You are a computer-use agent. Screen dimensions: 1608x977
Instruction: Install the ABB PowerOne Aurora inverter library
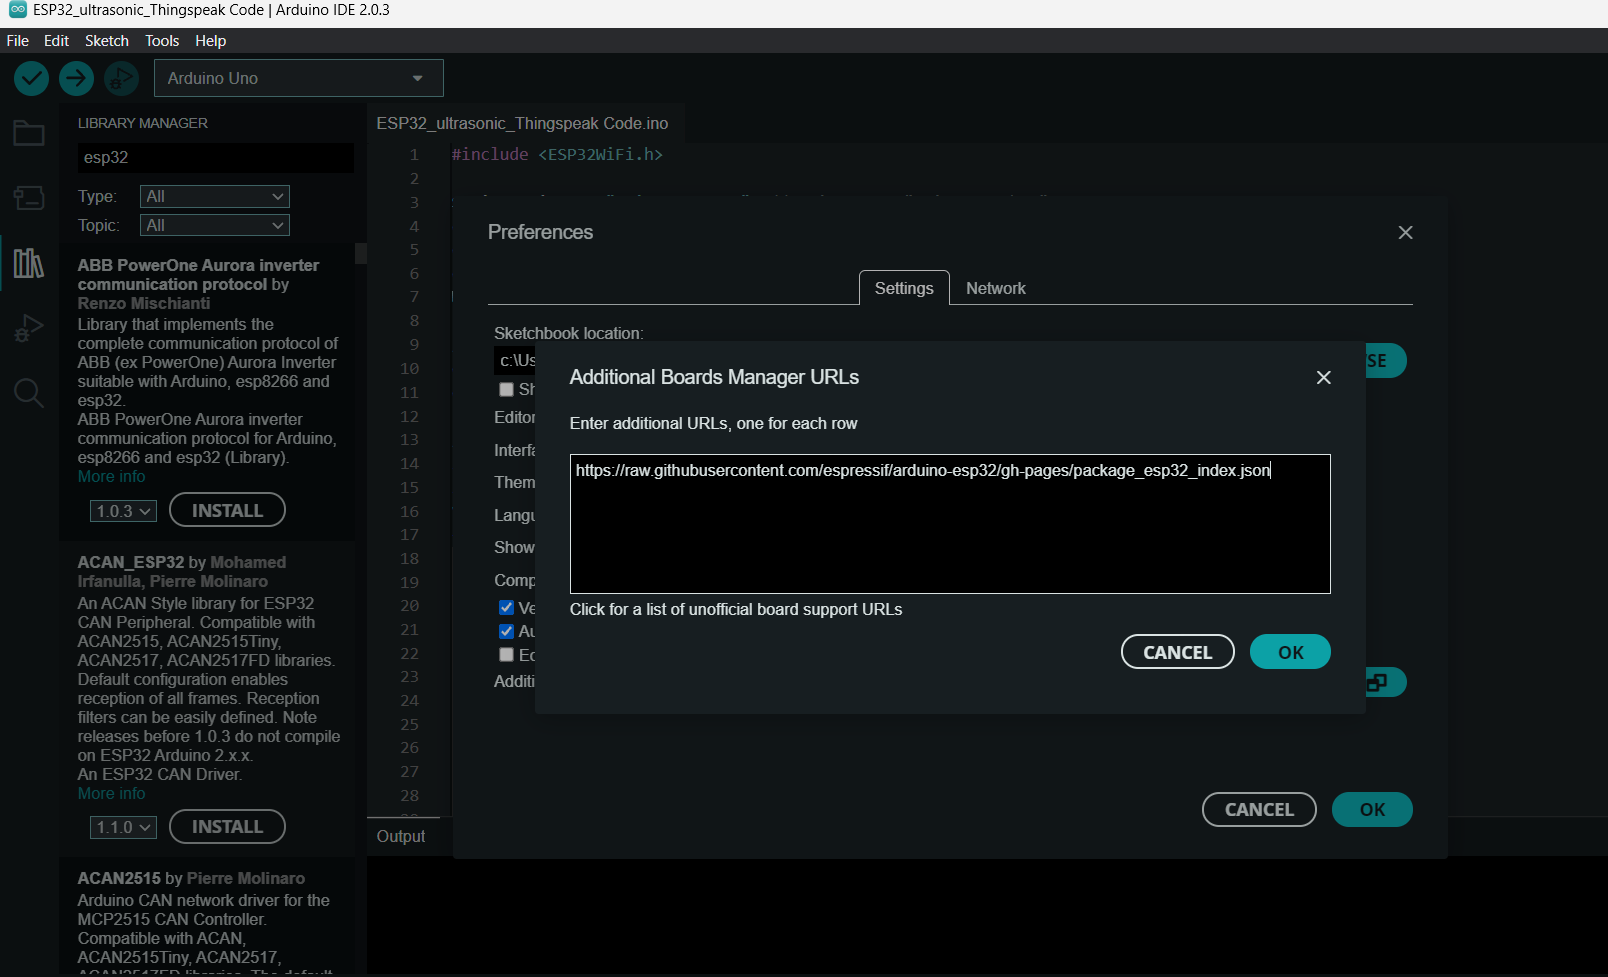tap(227, 510)
